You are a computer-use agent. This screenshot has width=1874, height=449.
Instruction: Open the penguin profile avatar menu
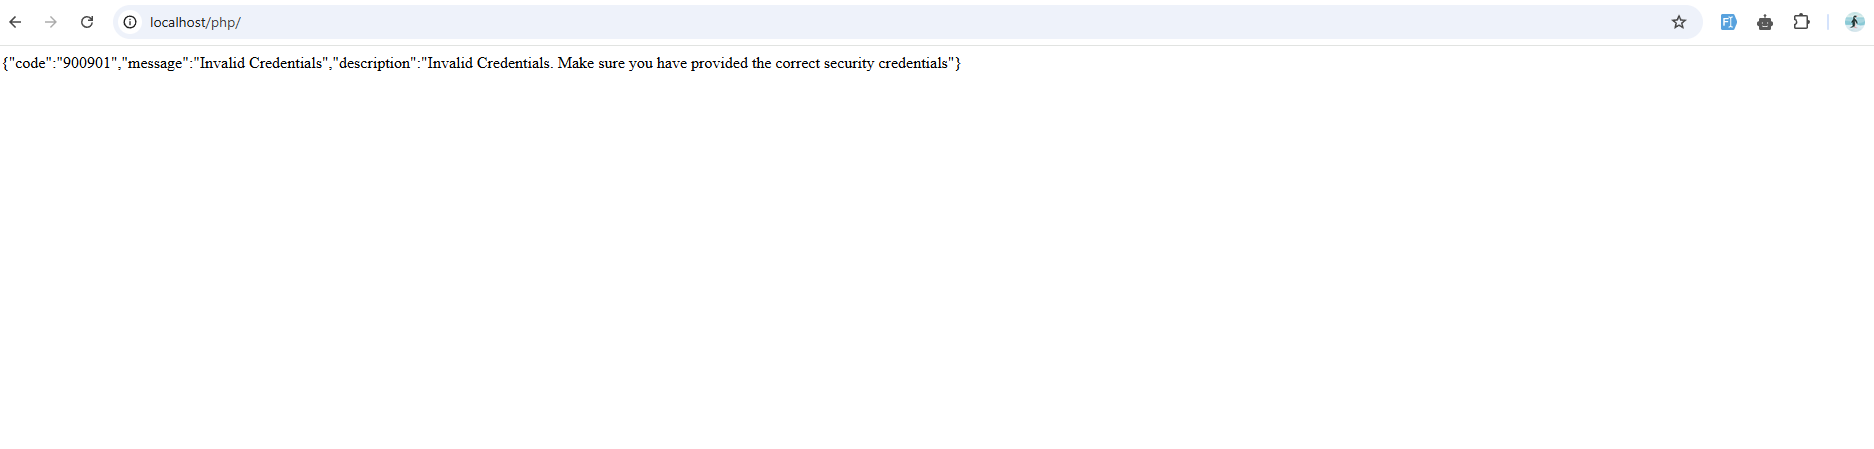(1854, 22)
